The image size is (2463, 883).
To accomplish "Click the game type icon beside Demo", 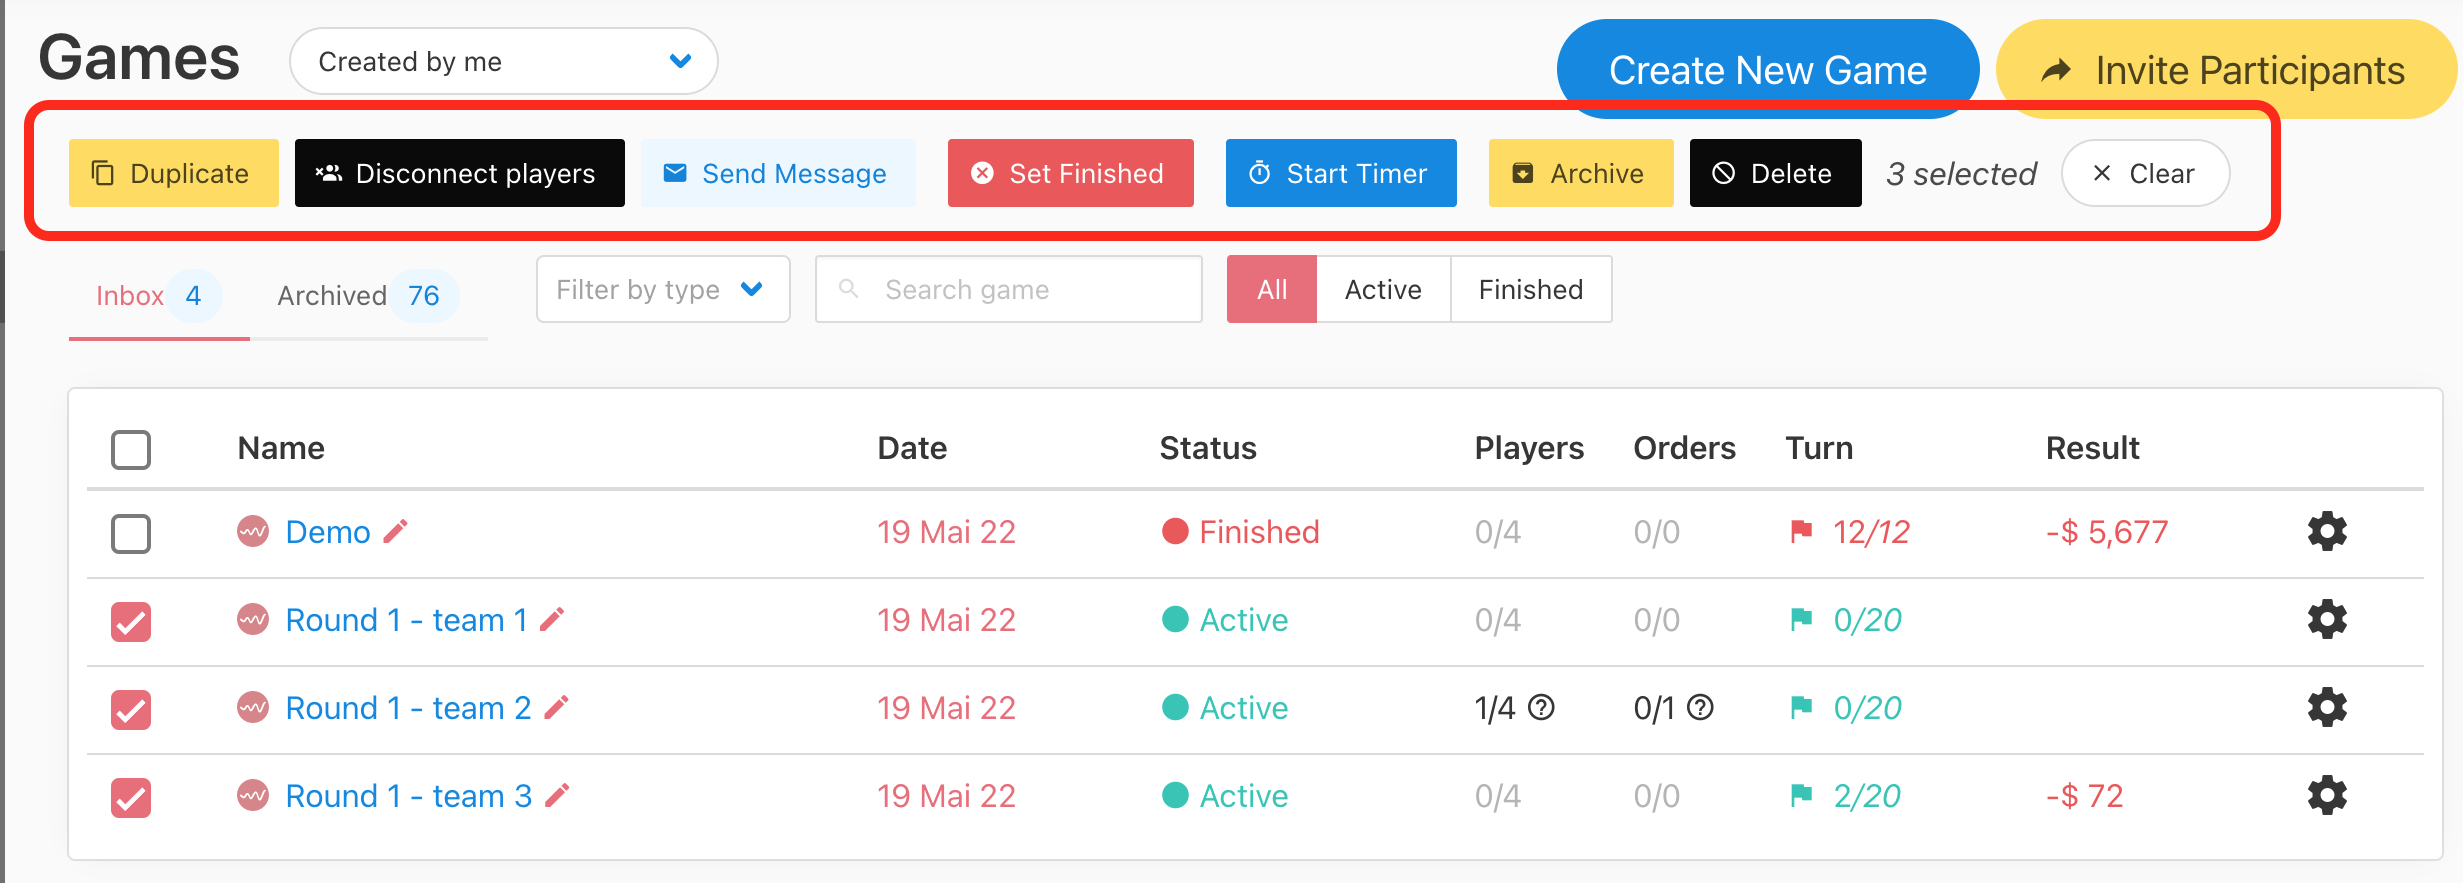I will tap(253, 531).
